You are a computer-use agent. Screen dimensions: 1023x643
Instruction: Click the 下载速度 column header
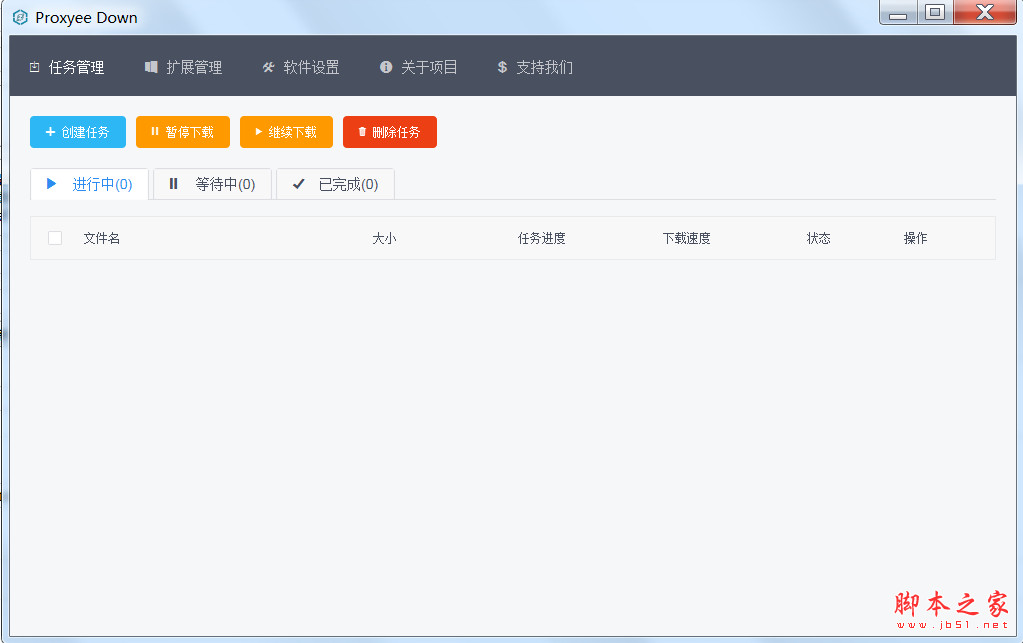686,238
